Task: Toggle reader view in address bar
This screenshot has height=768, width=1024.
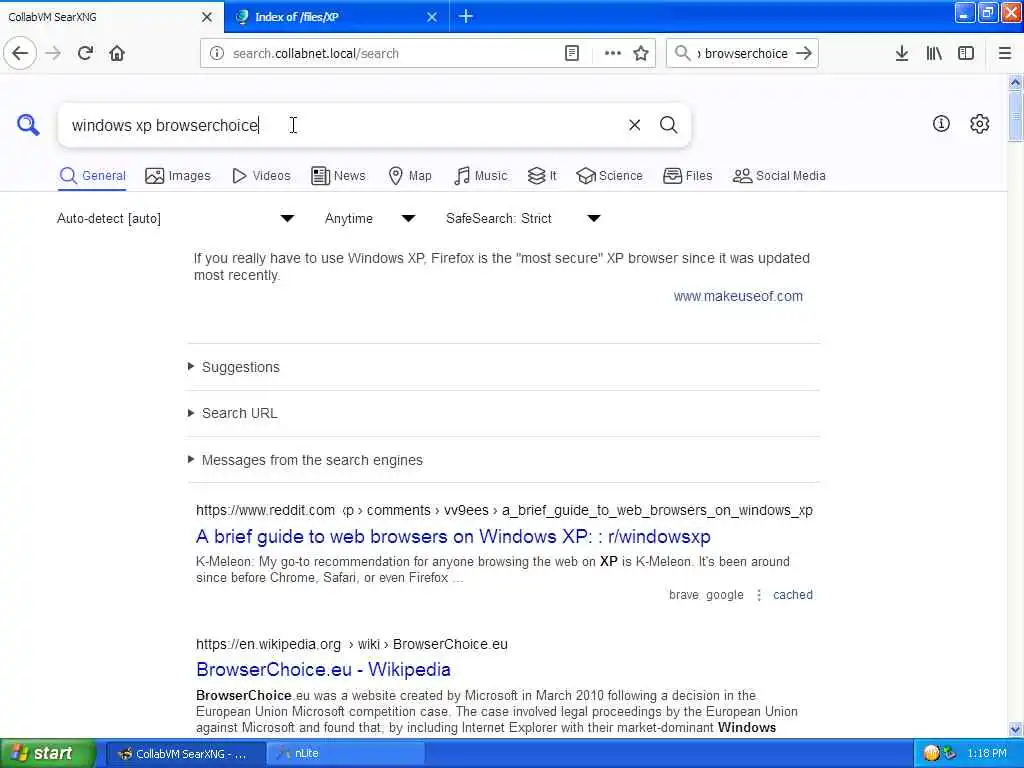Action: [x=571, y=53]
